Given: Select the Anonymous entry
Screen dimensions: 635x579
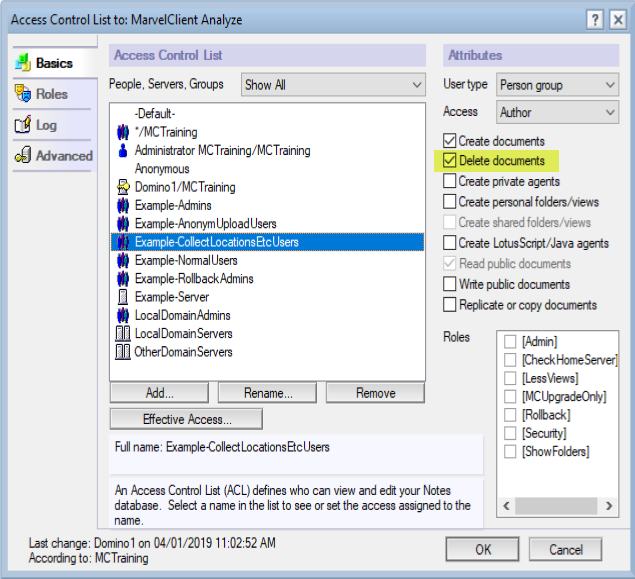Looking at the screenshot, I should pyautogui.click(x=267, y=168).
